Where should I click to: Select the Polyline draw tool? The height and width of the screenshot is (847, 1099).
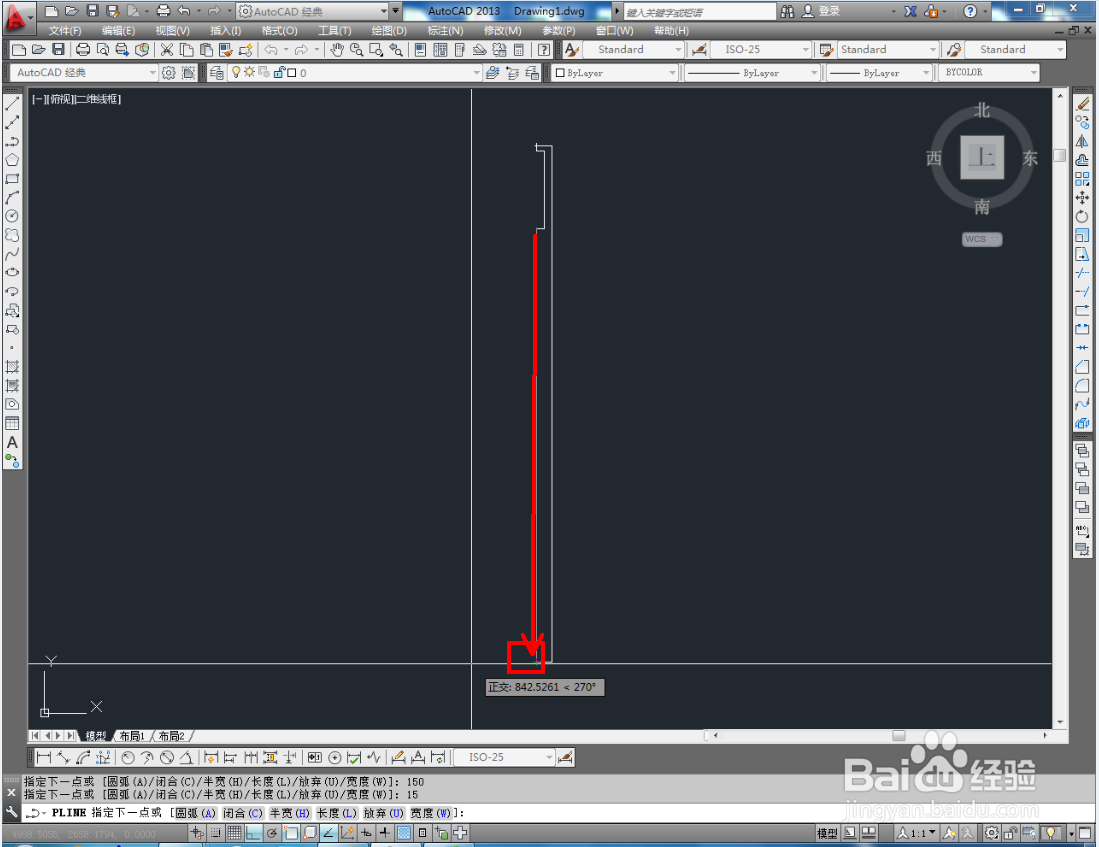tap(12, 142)
